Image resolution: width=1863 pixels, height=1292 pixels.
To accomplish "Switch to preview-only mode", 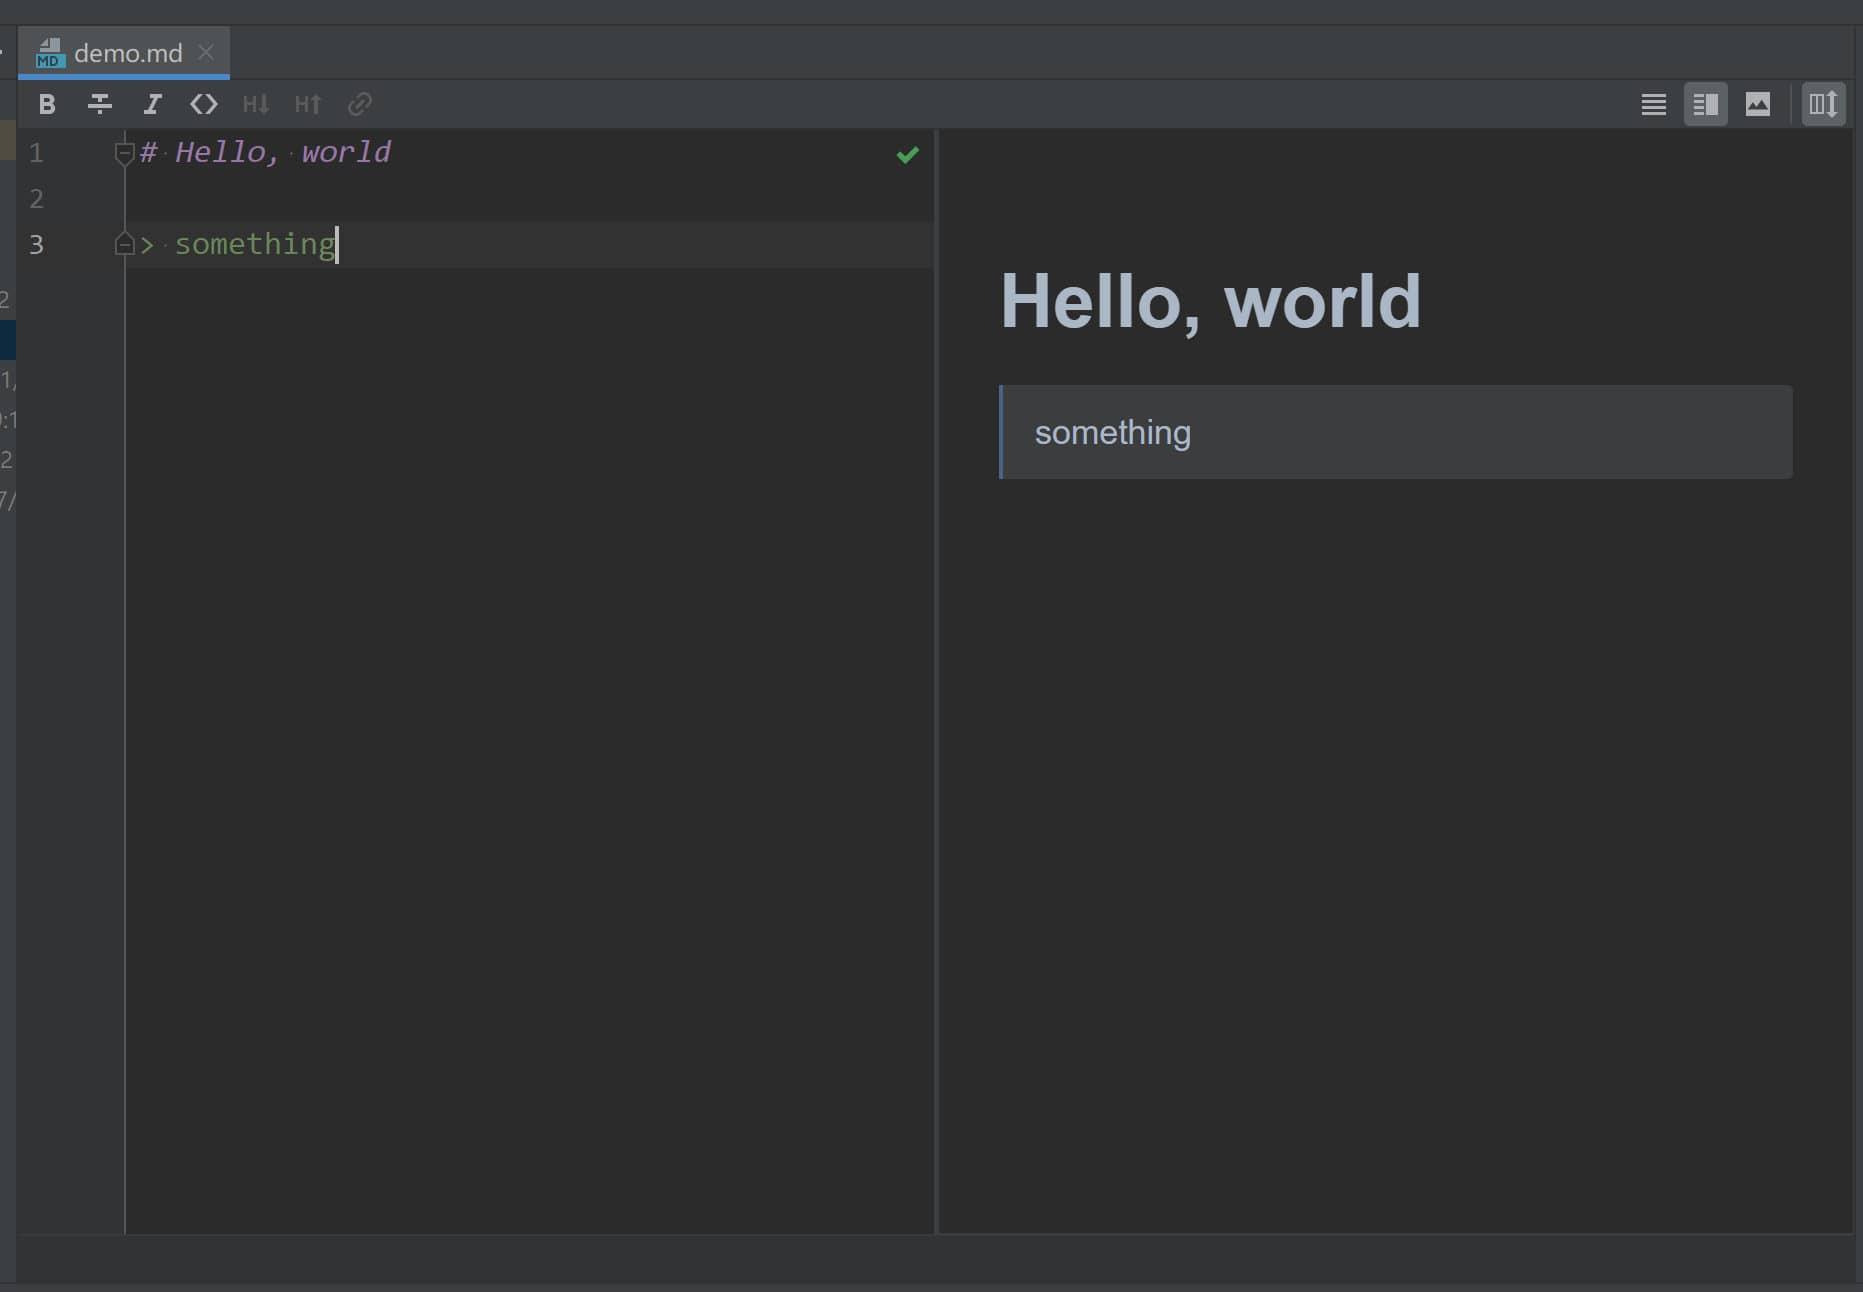I will [x=1758, y=103].
